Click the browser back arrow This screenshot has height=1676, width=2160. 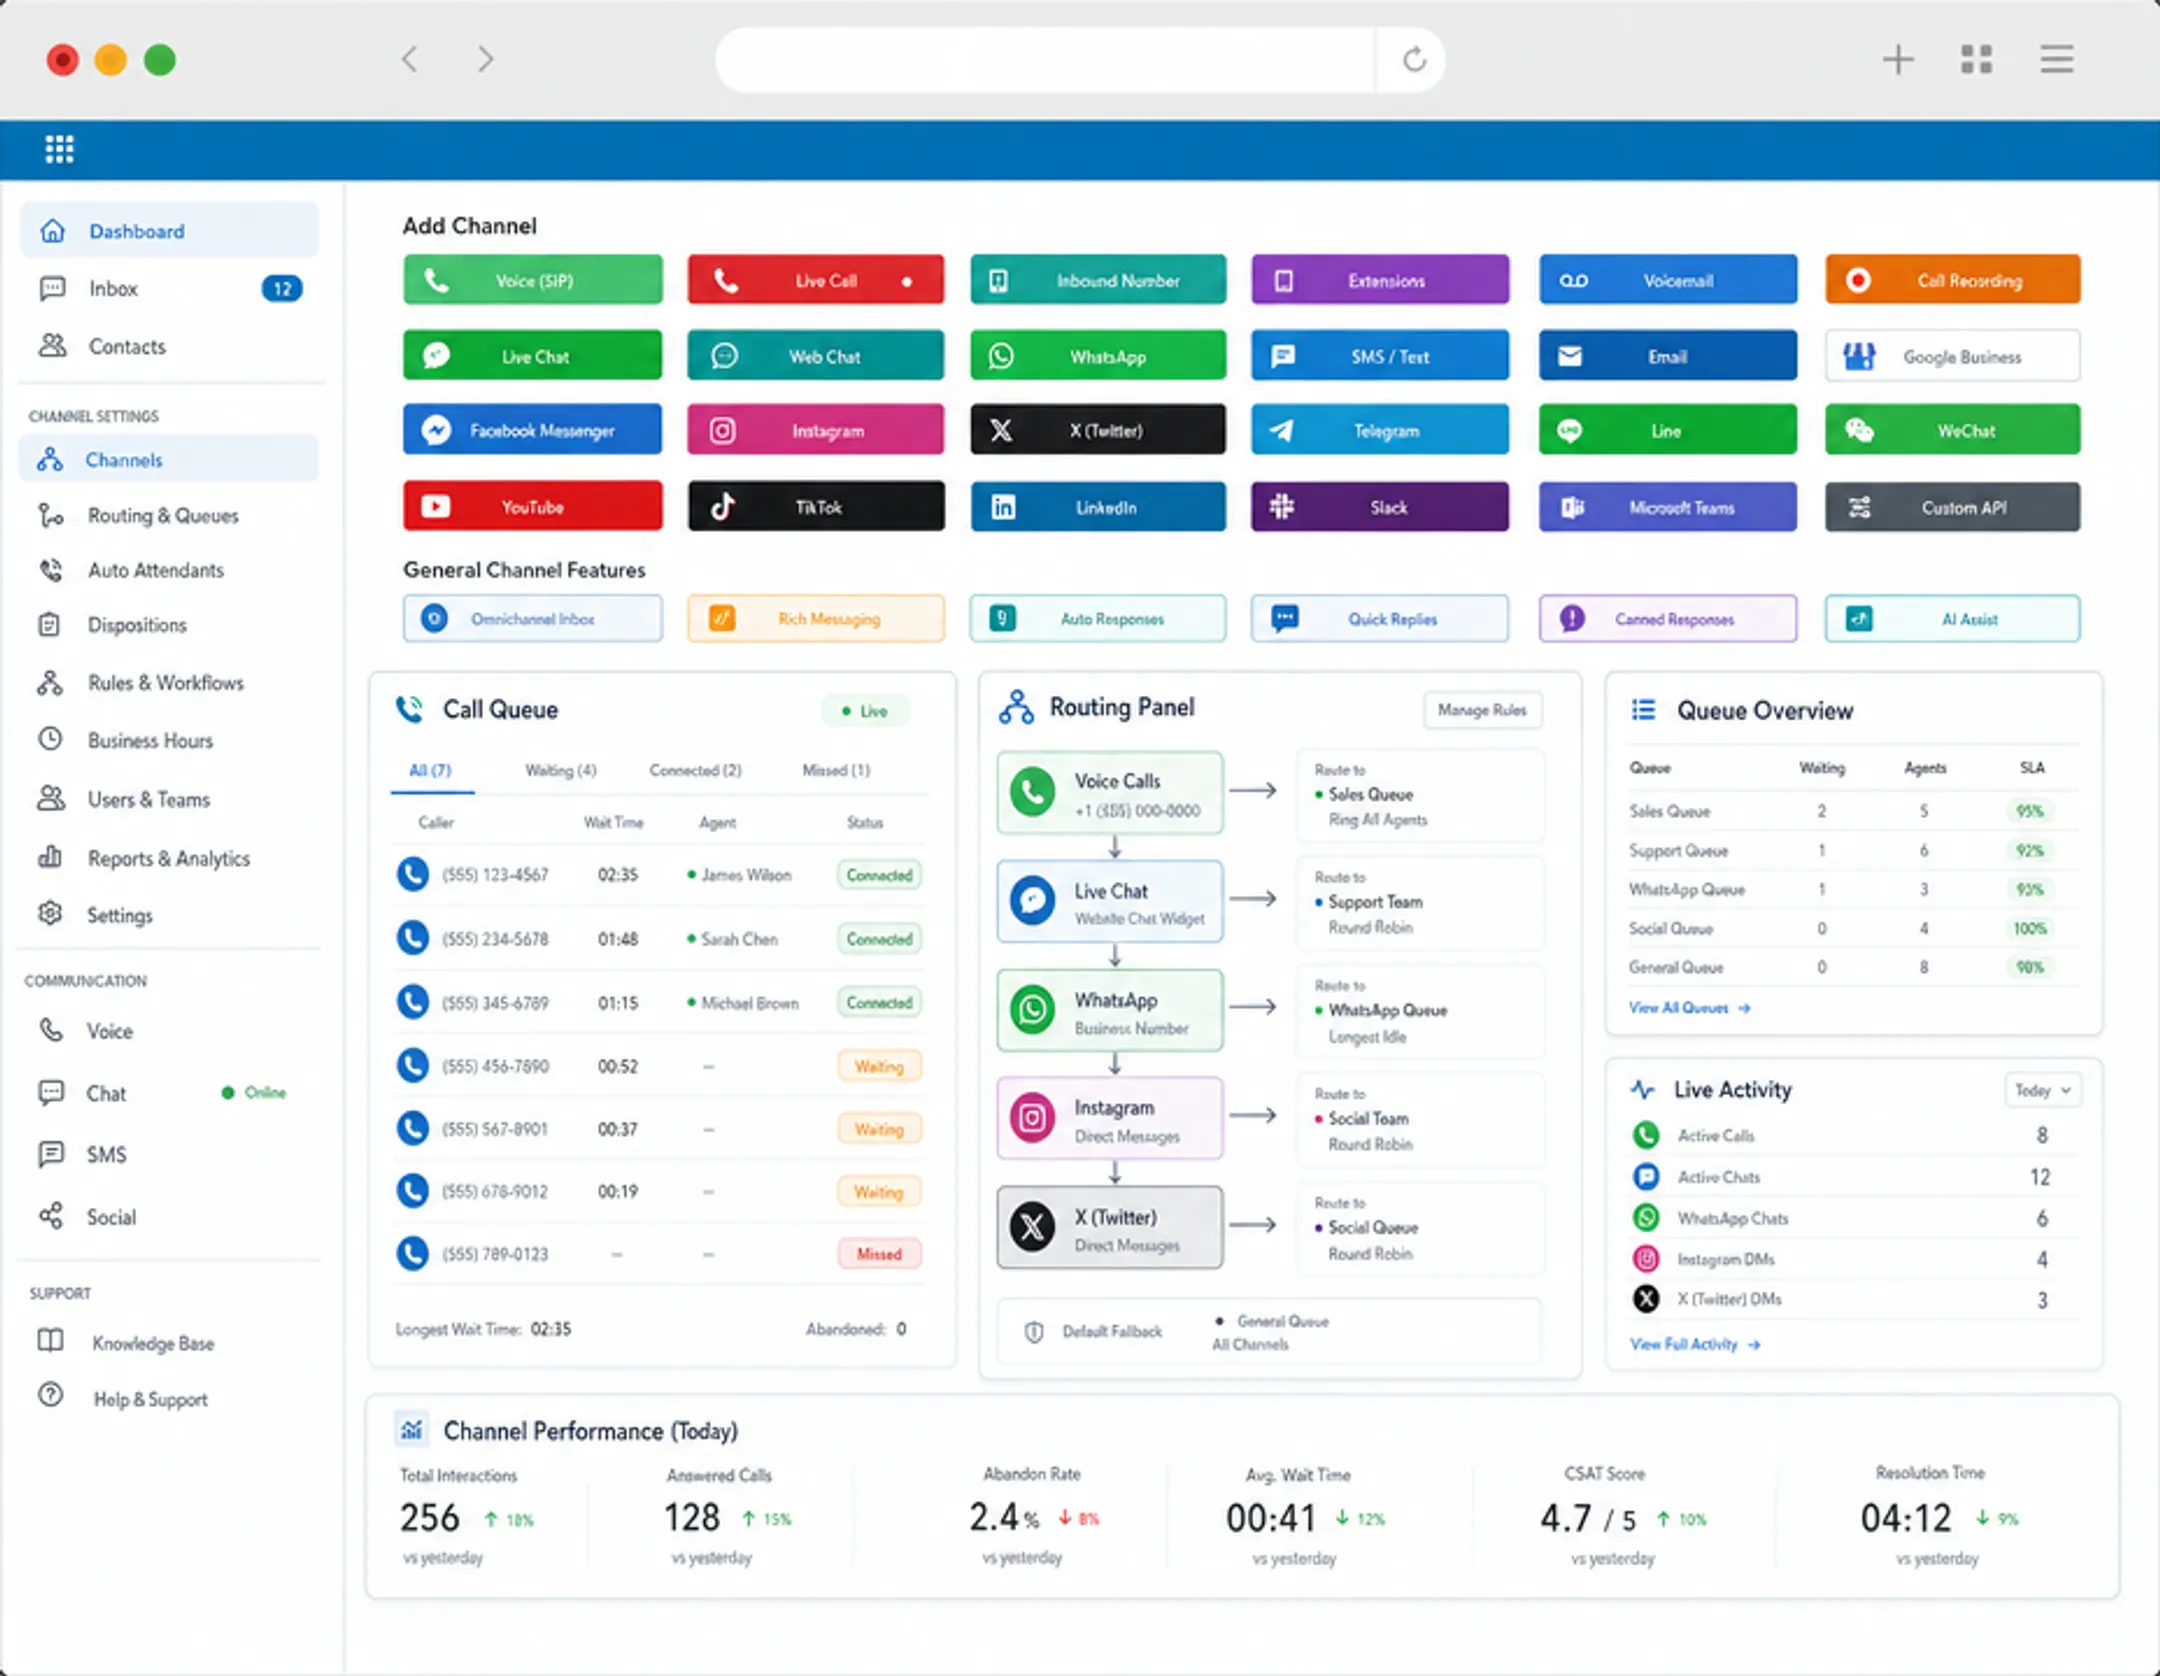pos(409,59)
